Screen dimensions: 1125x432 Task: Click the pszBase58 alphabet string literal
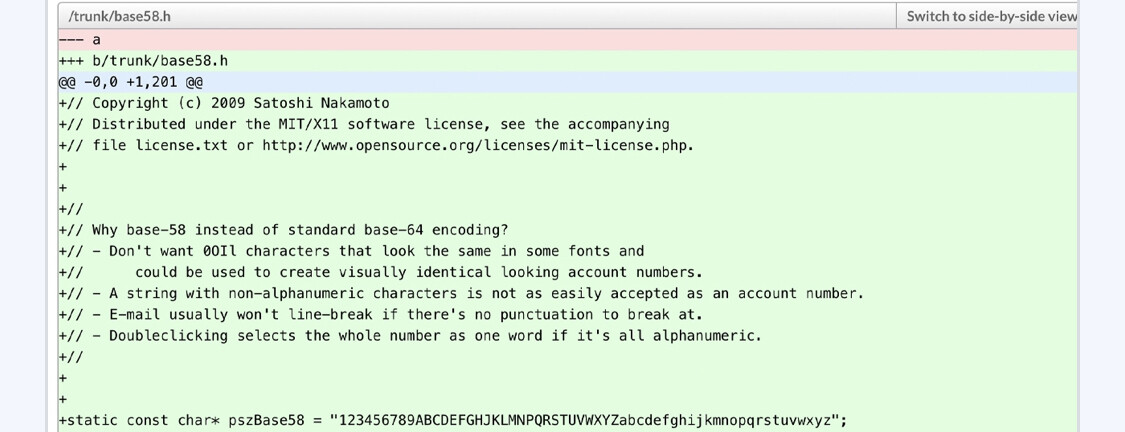point(584,421)
